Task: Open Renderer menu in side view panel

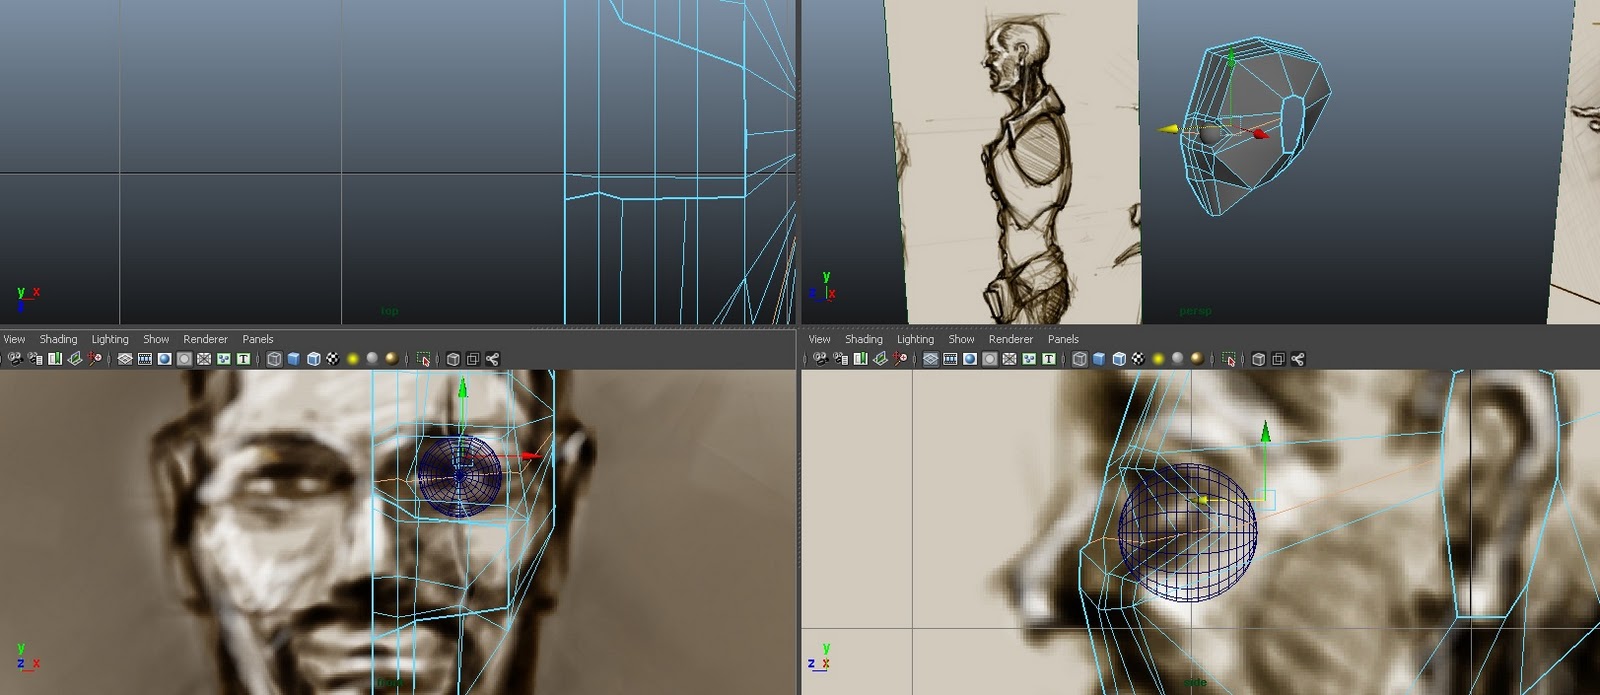Action: 1010,339
